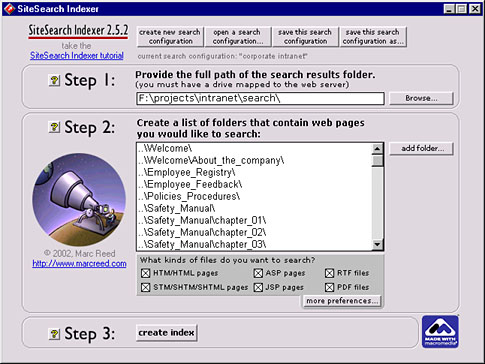This screenshot has height=364, width=485.
Task: Toggle the PDF files checkbox
Action: coord(329,287)
